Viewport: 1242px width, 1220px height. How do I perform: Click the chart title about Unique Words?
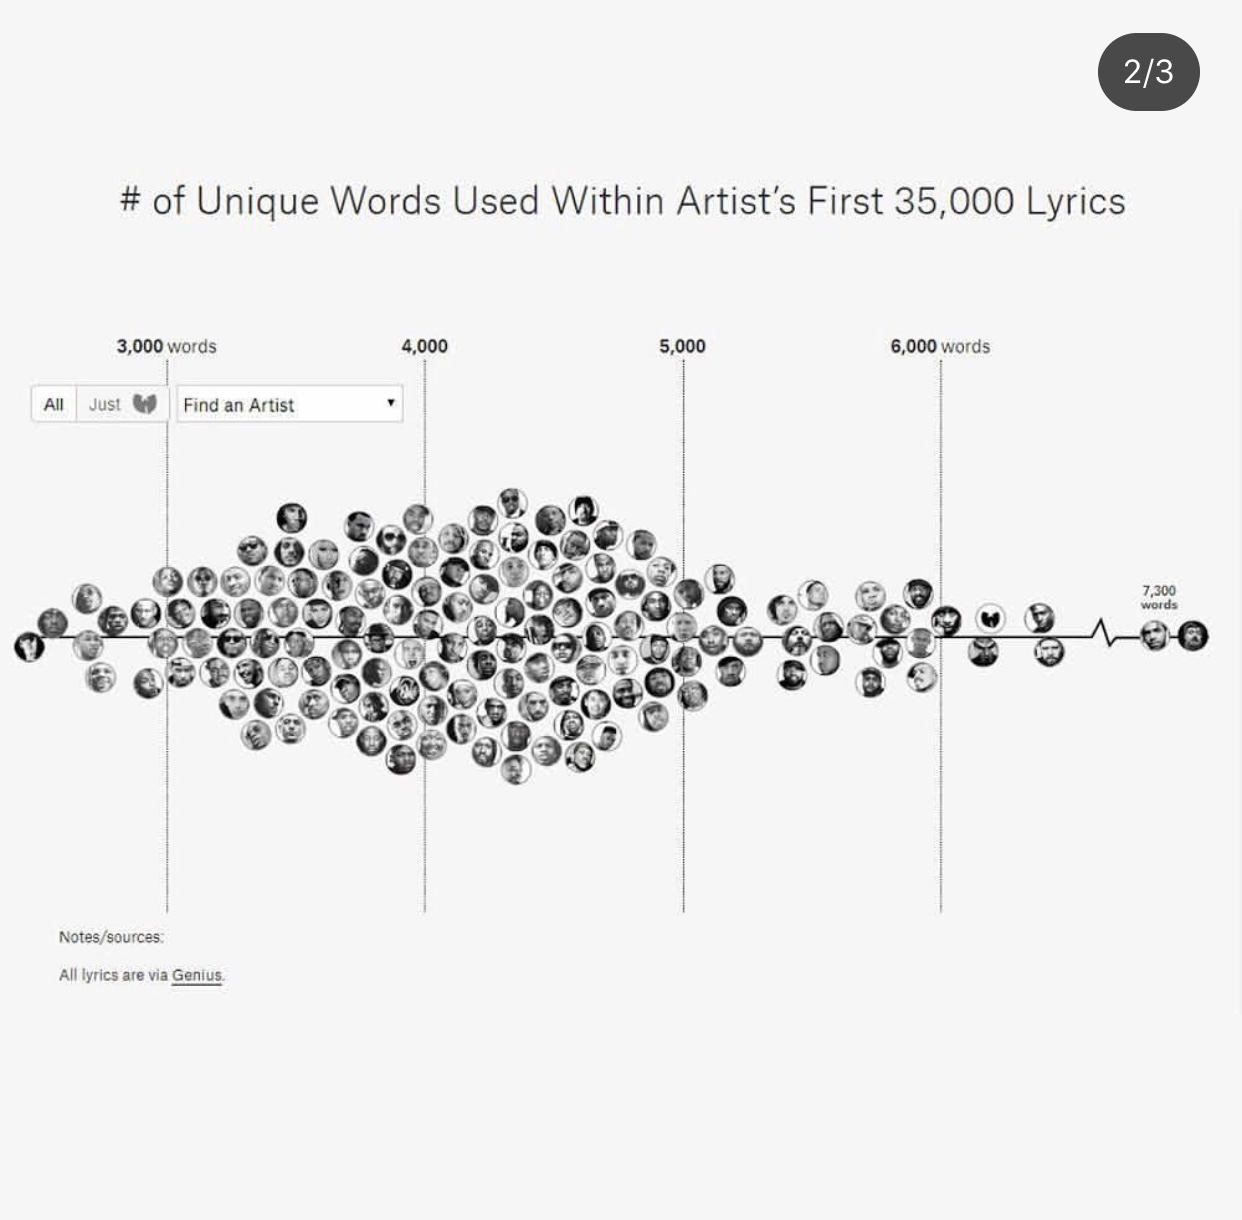pos(622,201)
